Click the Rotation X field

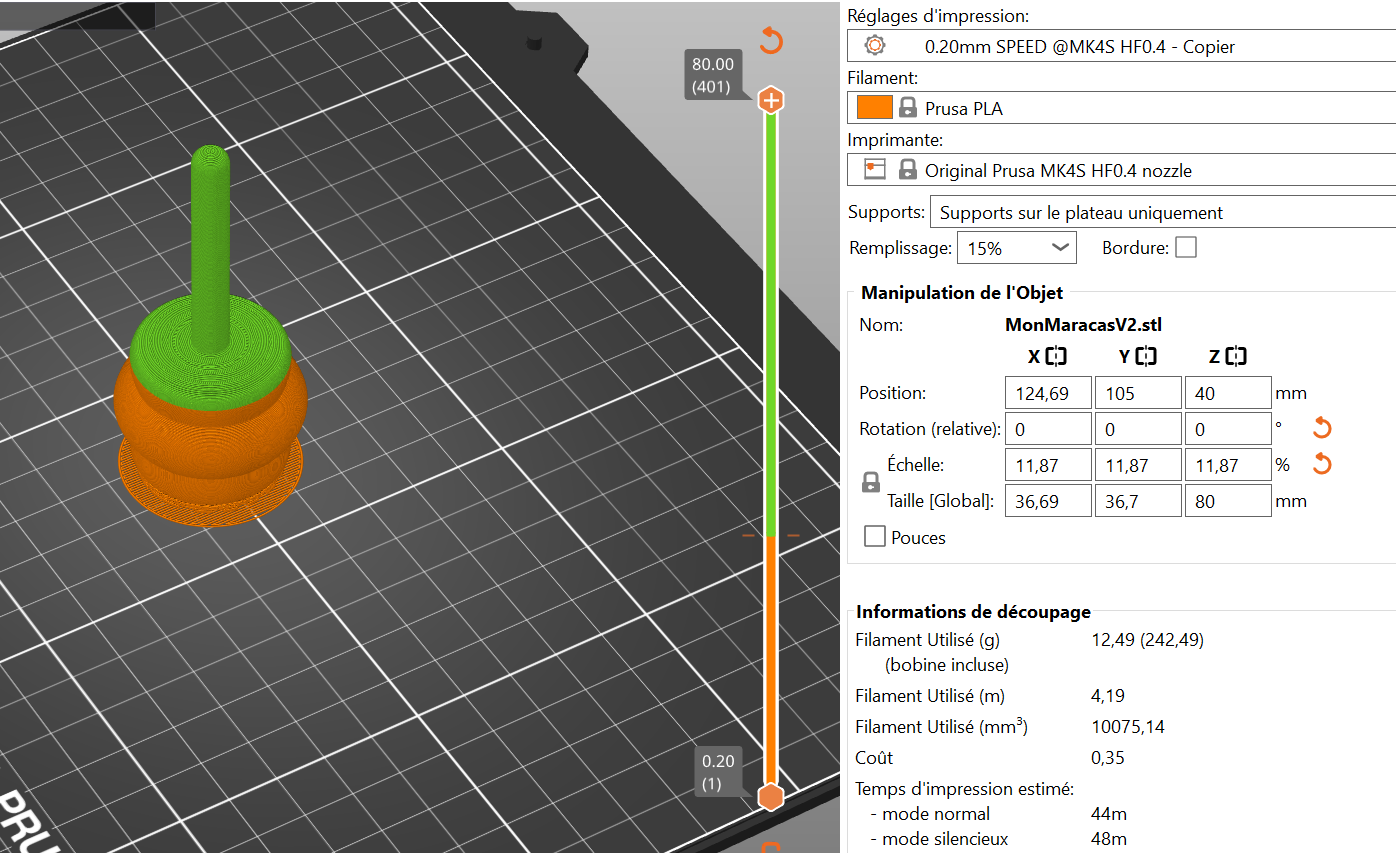click(x=1048, y=429)
